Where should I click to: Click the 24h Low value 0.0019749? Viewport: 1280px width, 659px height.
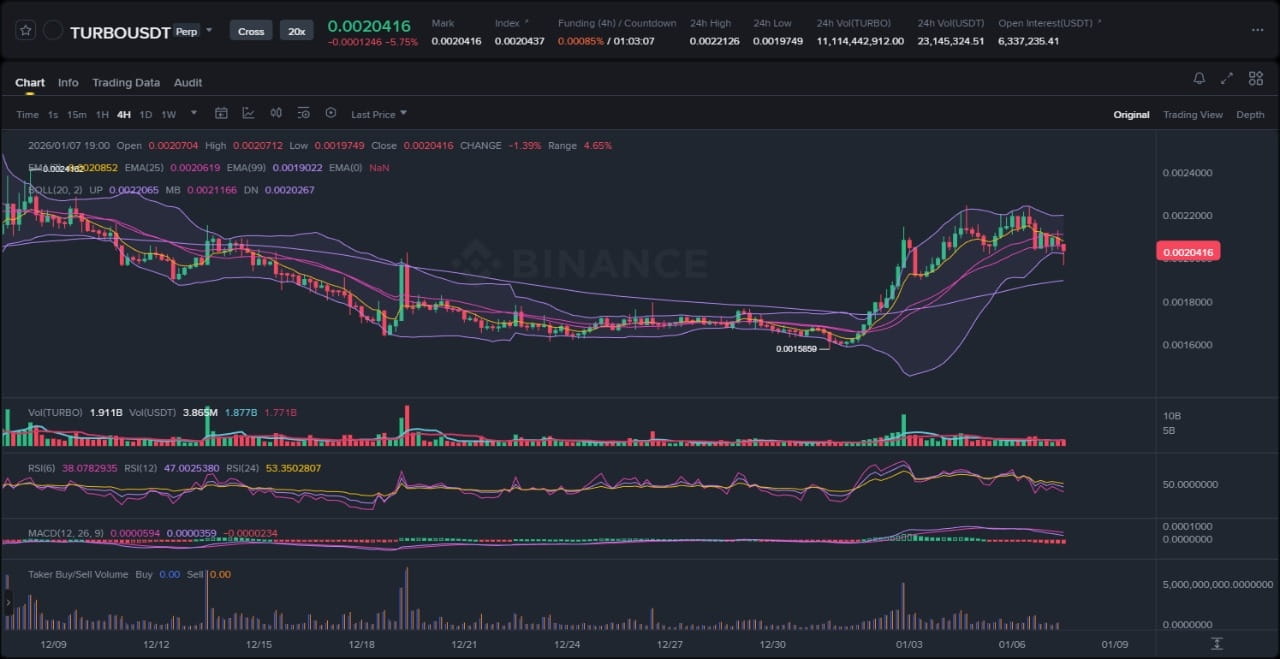point(778,41)
